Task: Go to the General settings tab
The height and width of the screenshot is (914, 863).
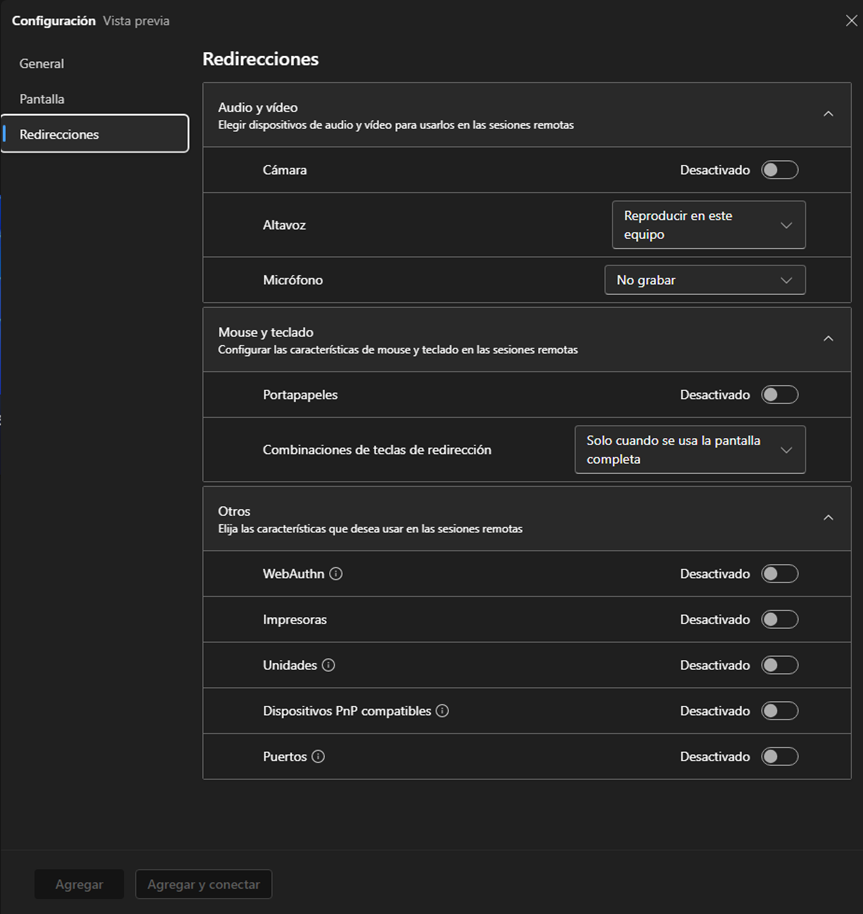Action: click(x=42, y=64)
